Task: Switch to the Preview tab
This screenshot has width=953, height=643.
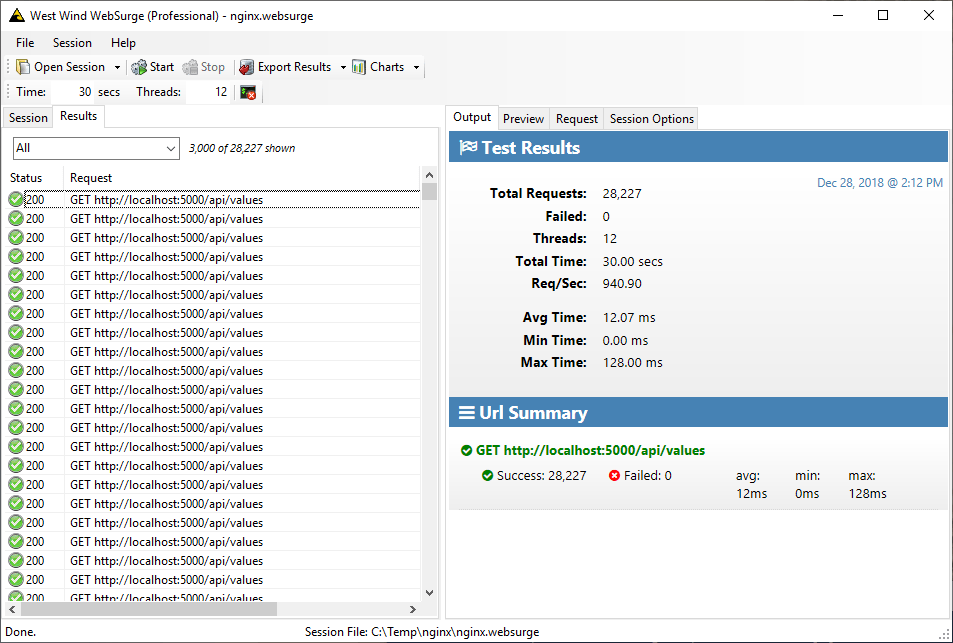Action: [x=523, y=119]
